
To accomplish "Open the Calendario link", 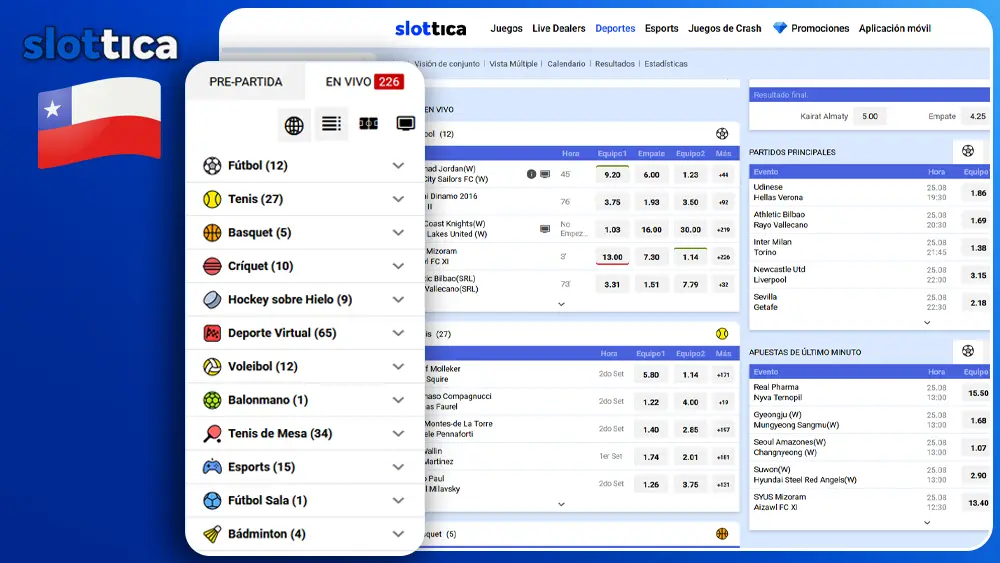I will pyautogui.click(x=566, y=64).
